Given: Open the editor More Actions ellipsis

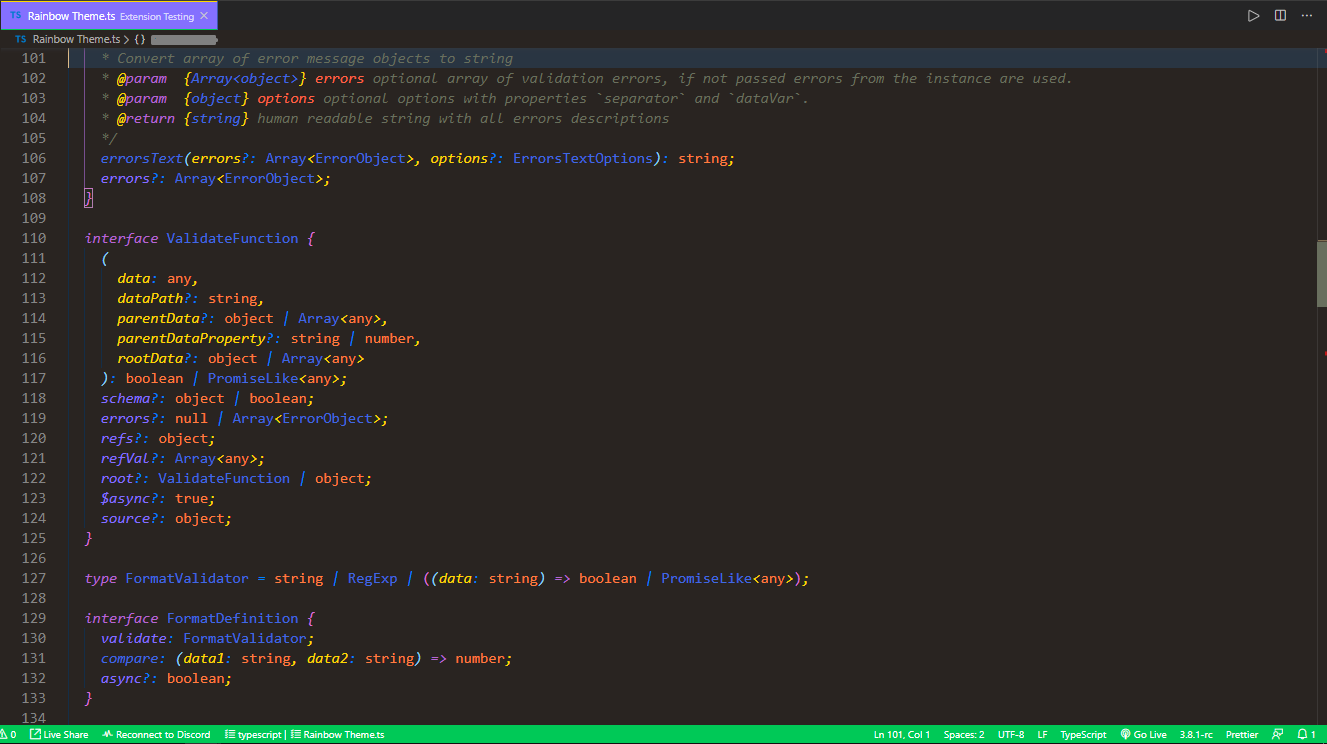Looking at the screenshot, I should tap(1307, 15).
